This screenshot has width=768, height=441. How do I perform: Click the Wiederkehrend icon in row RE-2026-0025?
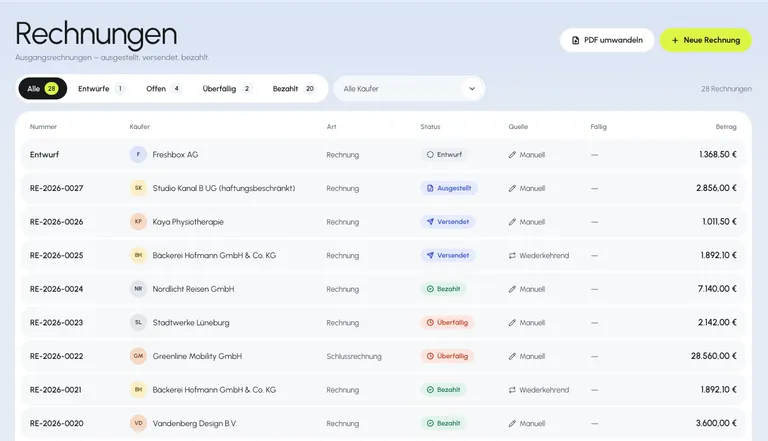coord(512,255)
